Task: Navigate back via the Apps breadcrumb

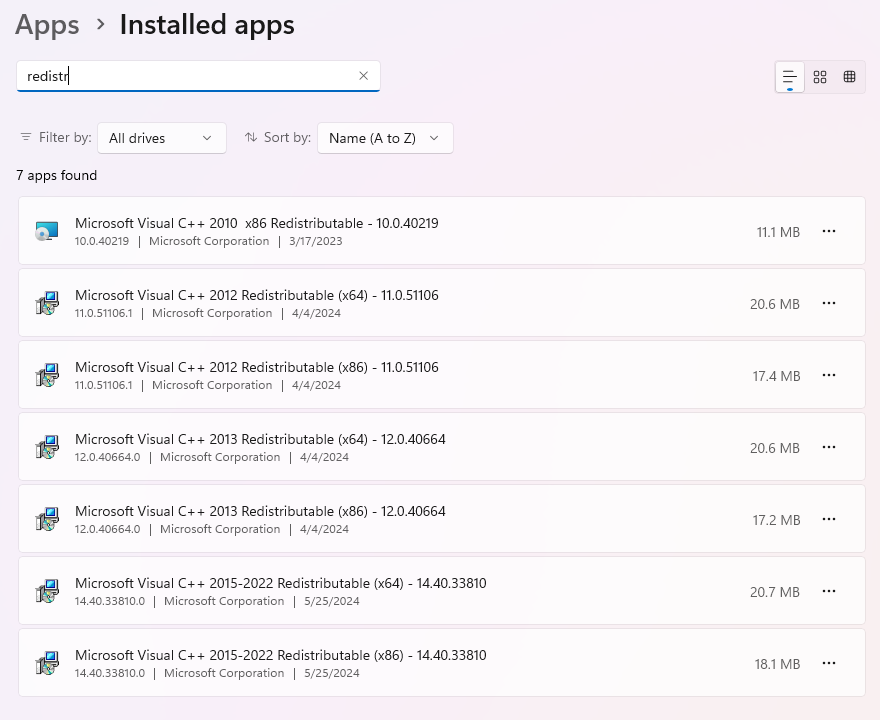Action: click(x=46, y=25)
